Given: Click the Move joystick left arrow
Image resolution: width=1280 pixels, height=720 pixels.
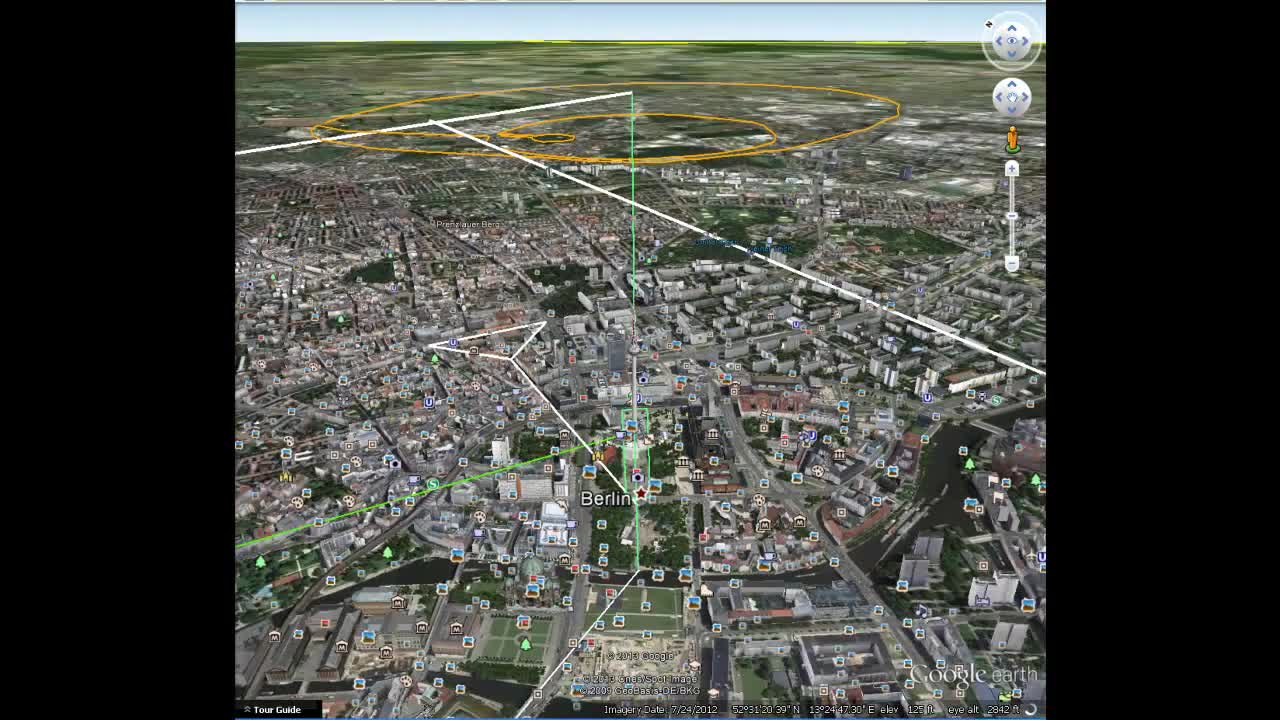Looking at the screenshot, I should click(x=998, y=97).
